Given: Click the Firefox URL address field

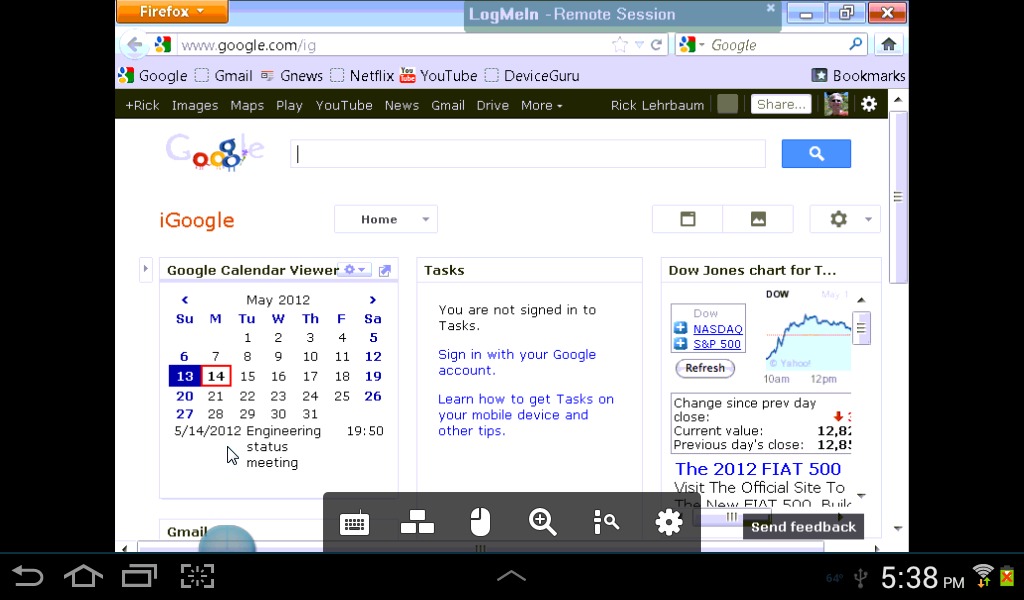Looking at the screenshot, I should coord(392,45).
